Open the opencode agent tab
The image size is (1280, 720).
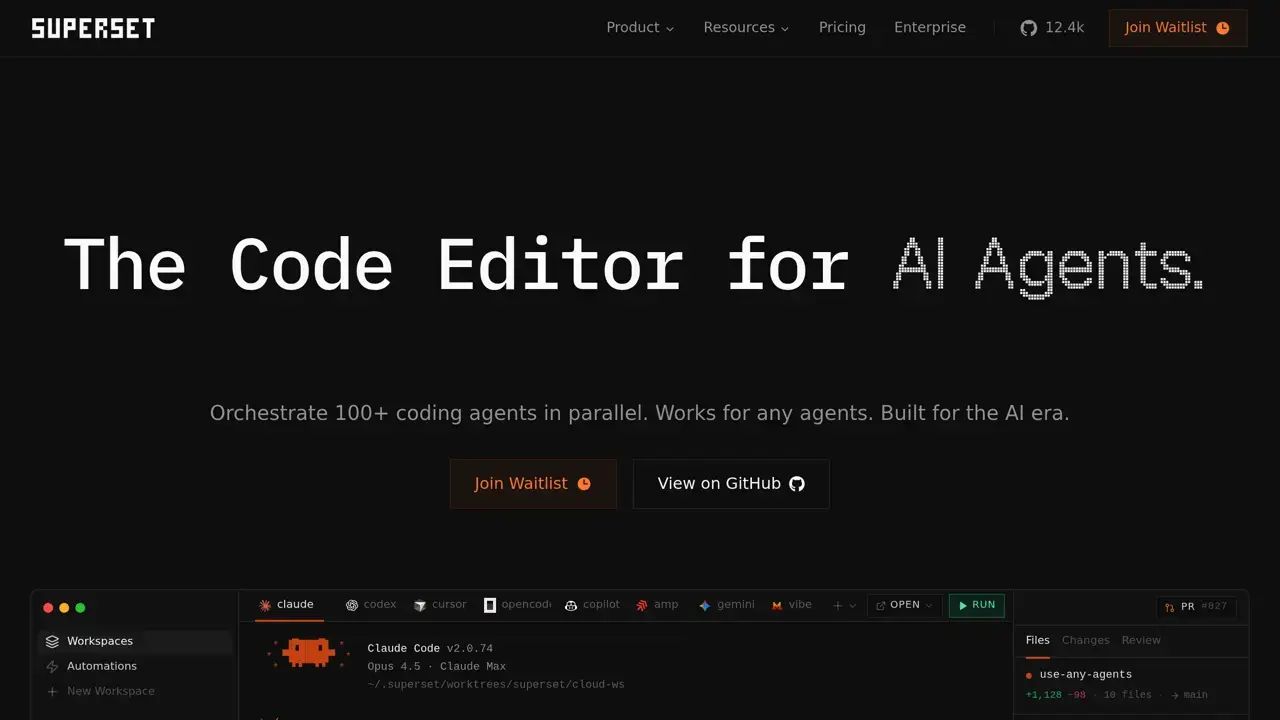(x=517, y=605)
